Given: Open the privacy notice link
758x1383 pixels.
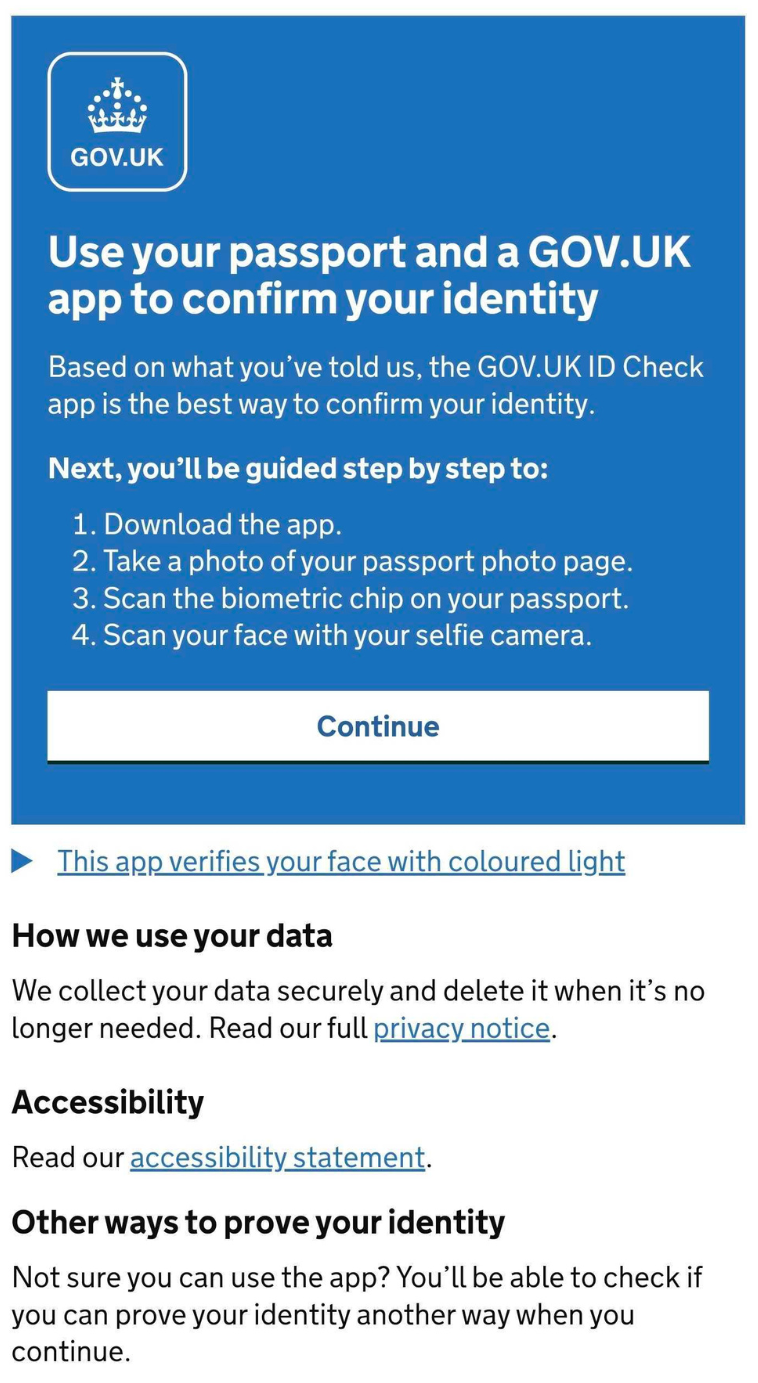Looking at the screenshot, I should [x=461, y=1028].
